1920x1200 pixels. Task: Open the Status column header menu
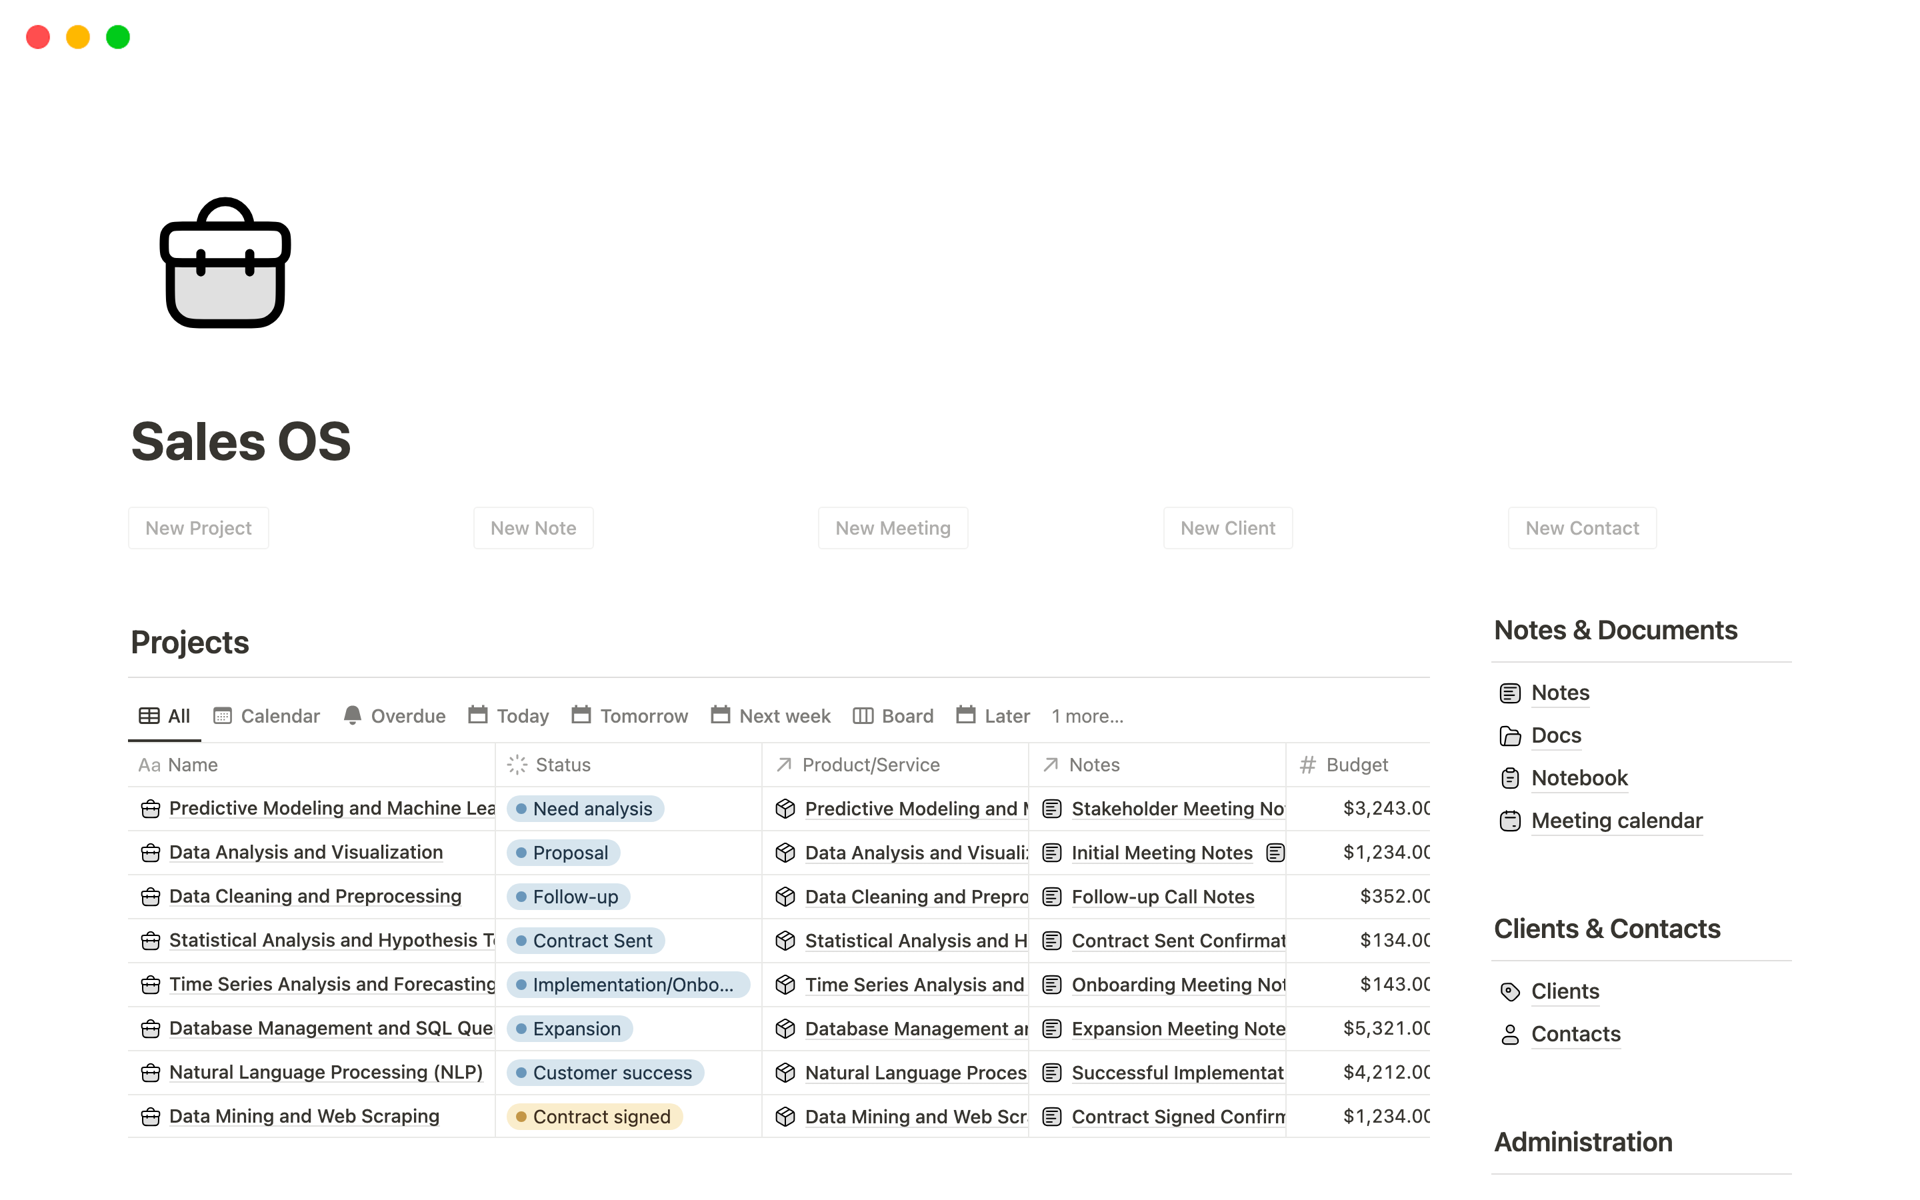(x=563, y=765)
